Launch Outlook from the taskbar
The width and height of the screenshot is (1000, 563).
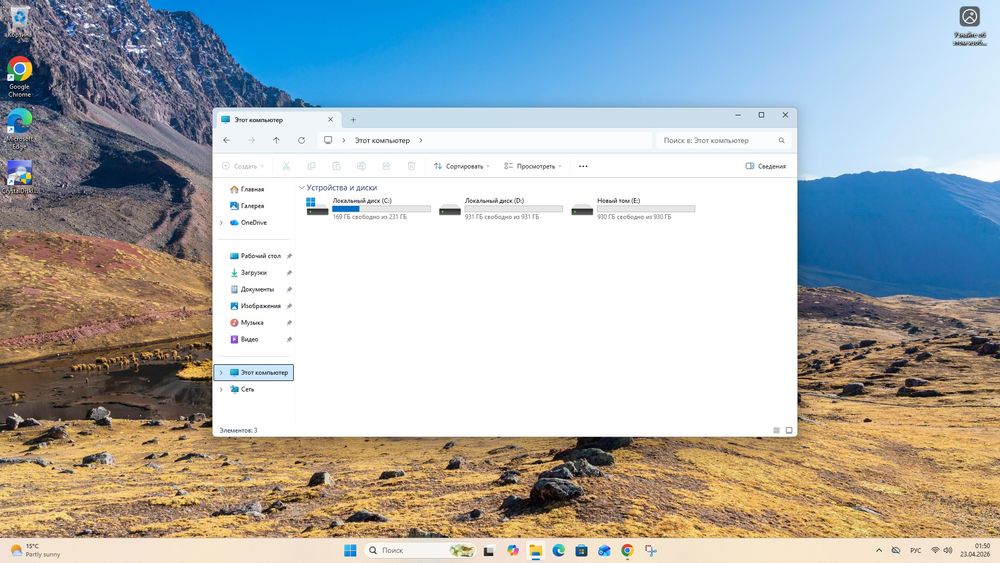pos(604,550)
